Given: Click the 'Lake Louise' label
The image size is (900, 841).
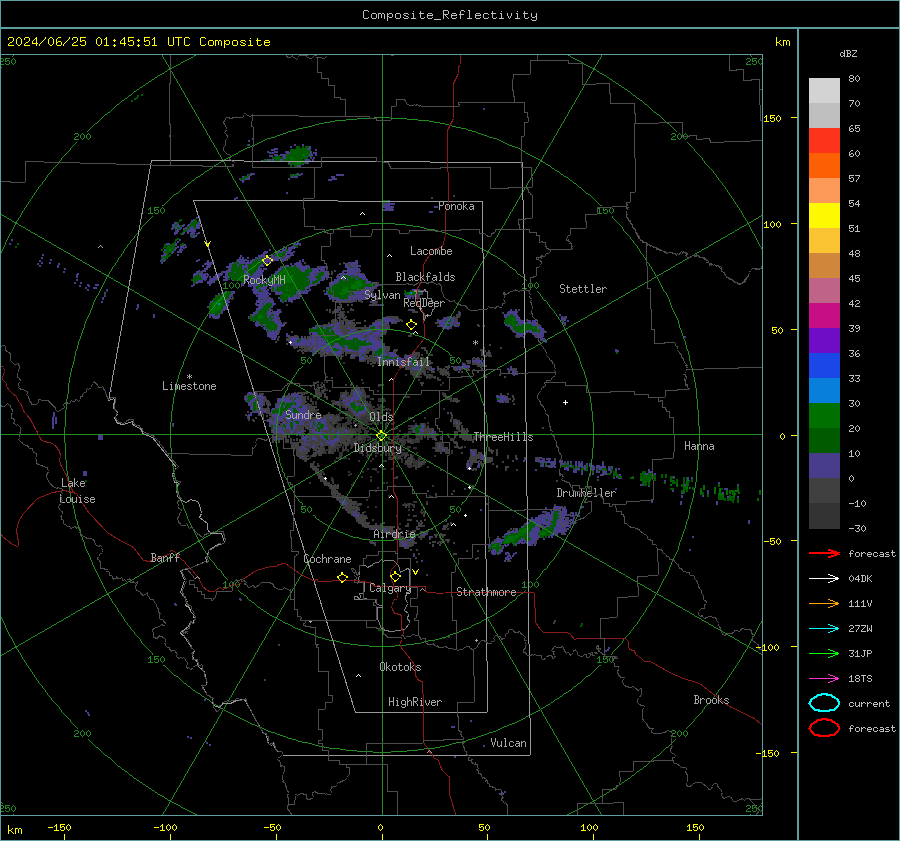Looking at the screenshot, I should tap(77, 491).
